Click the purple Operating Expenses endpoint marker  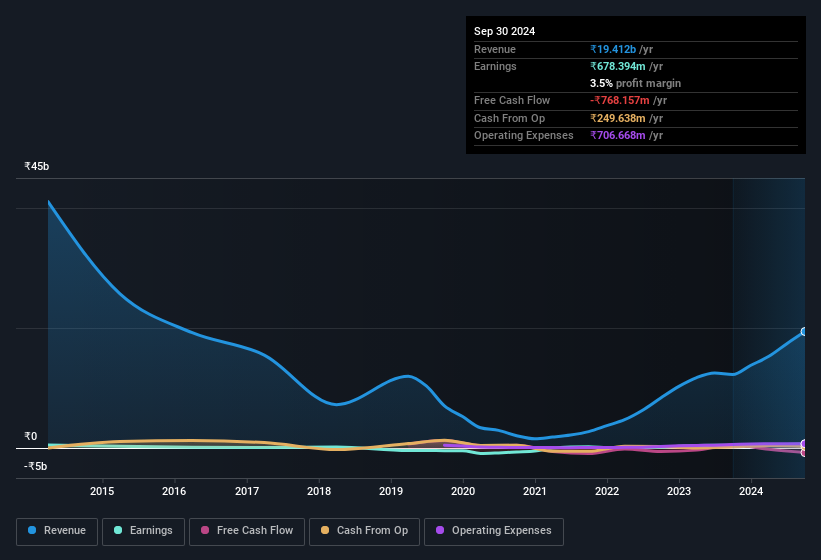804,444
